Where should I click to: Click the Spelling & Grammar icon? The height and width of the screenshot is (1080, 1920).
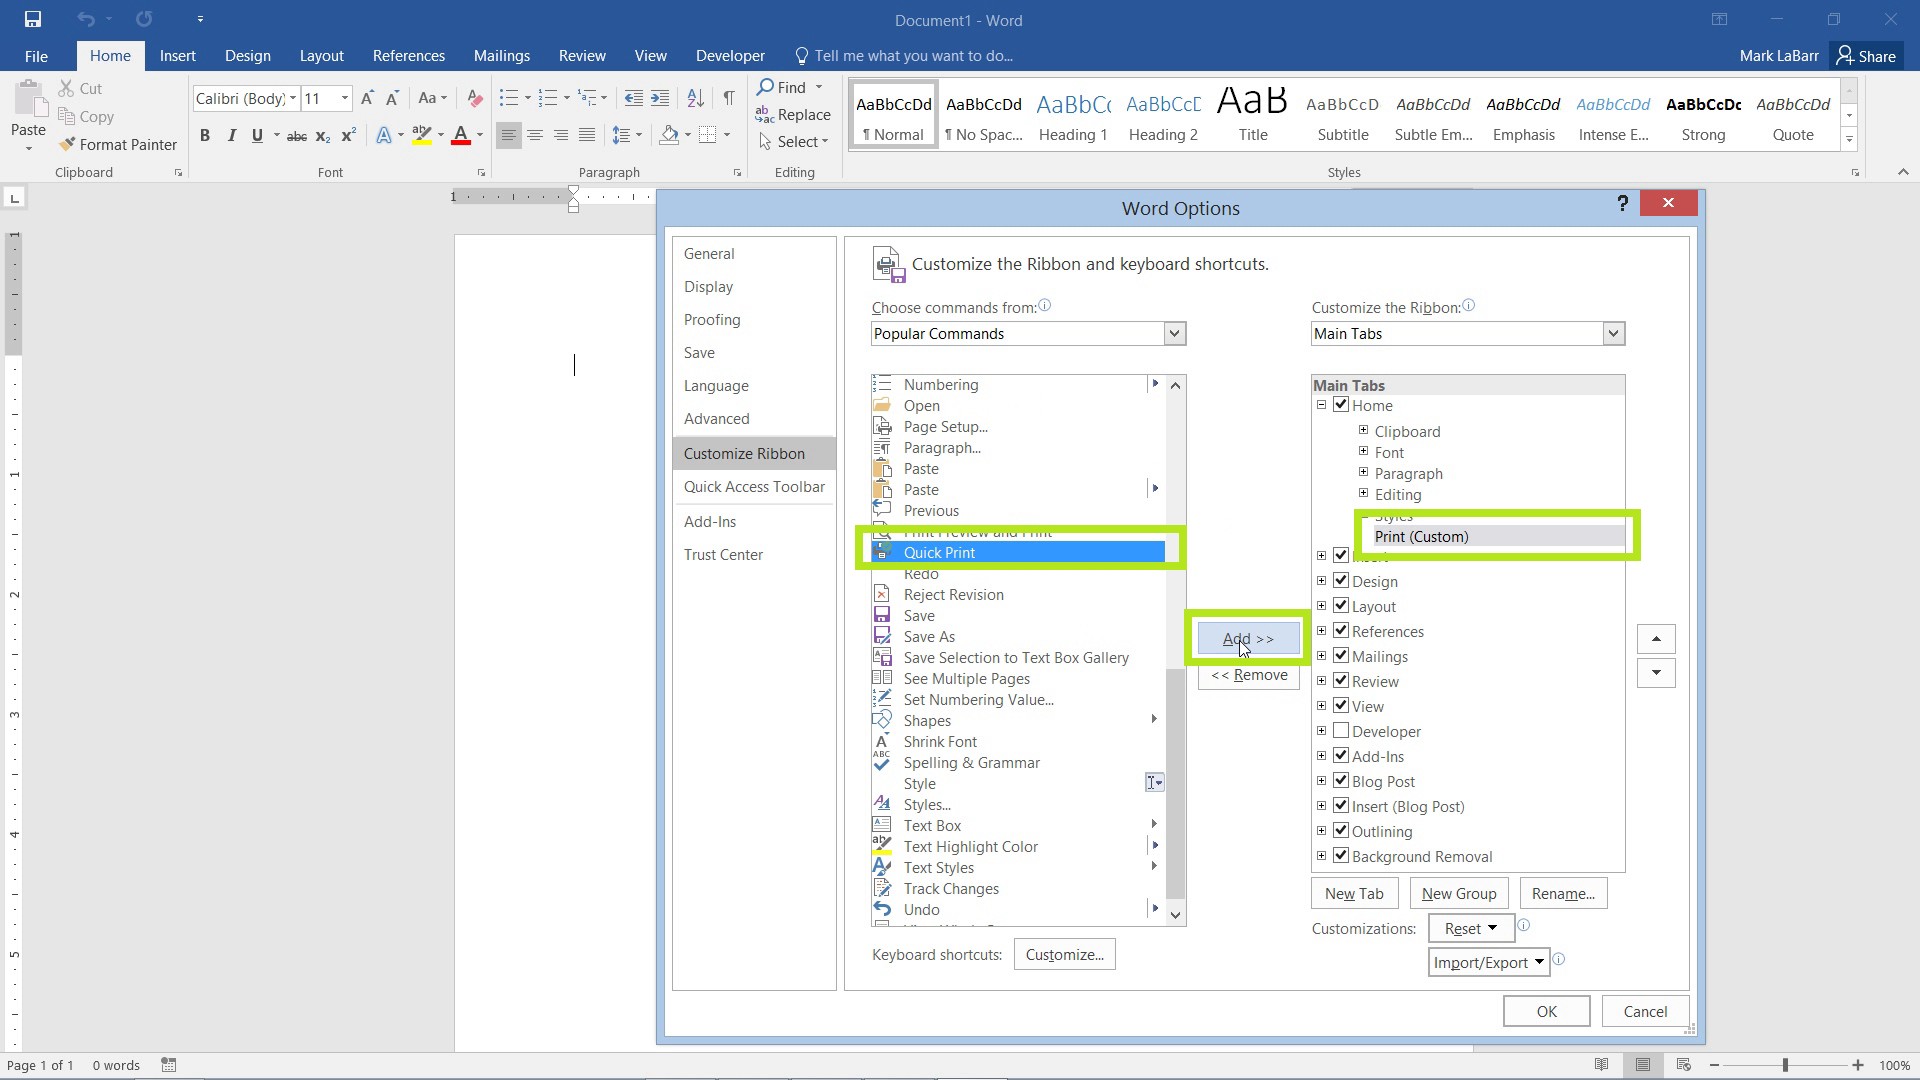coord(882,761)
